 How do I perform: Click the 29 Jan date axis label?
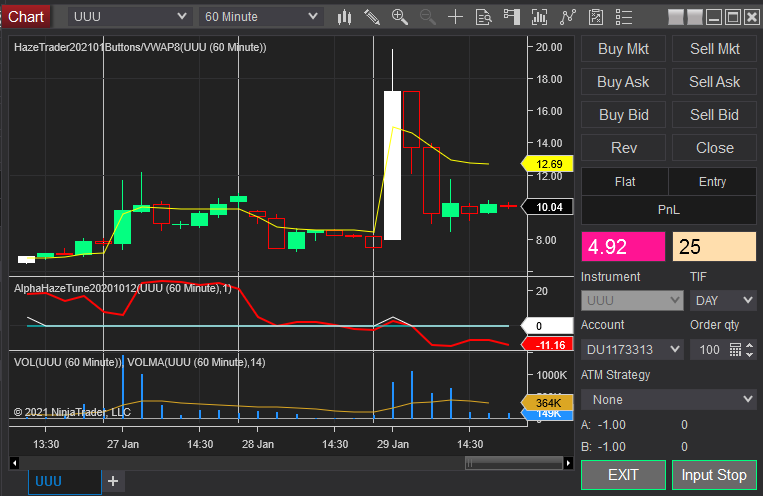point(393,444)
